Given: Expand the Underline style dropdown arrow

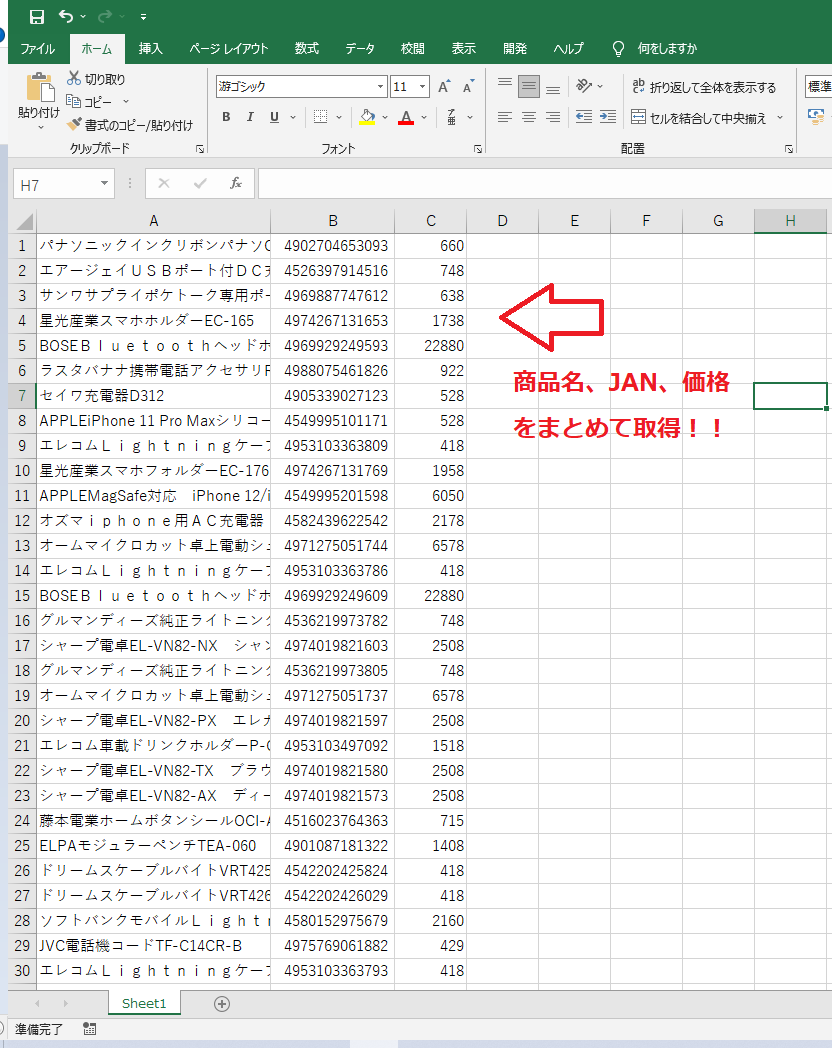Looking at the screenshot, I should click(x=293, y=118).
